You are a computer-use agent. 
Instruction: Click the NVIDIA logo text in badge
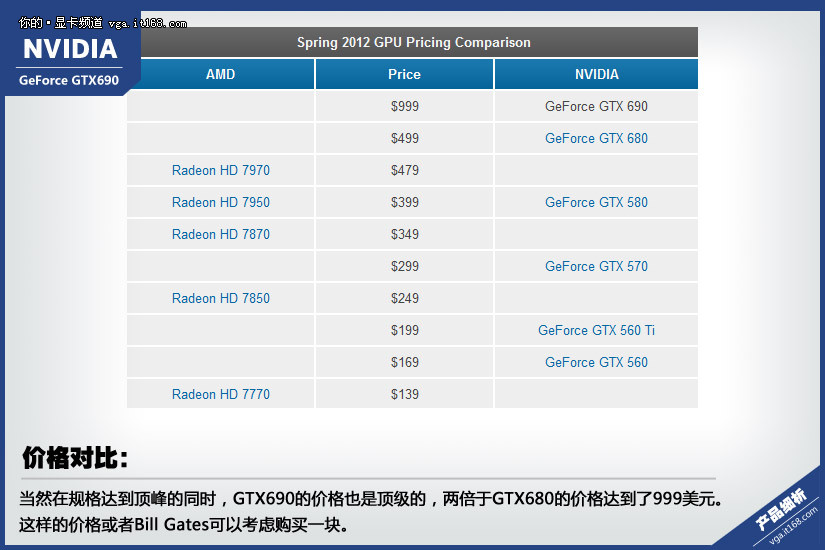point(70,49)
